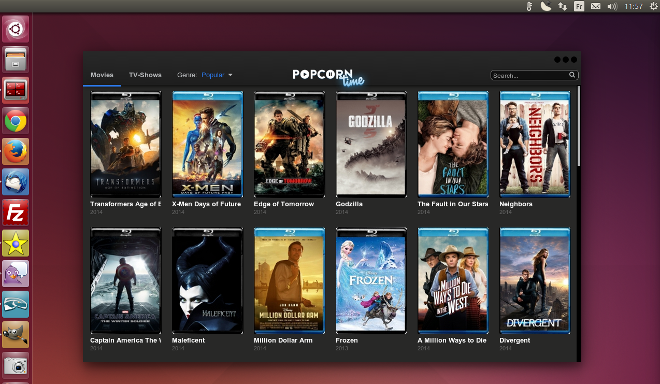Open the Frozen movie poster

pyautogui.click(x=371, y=281)
